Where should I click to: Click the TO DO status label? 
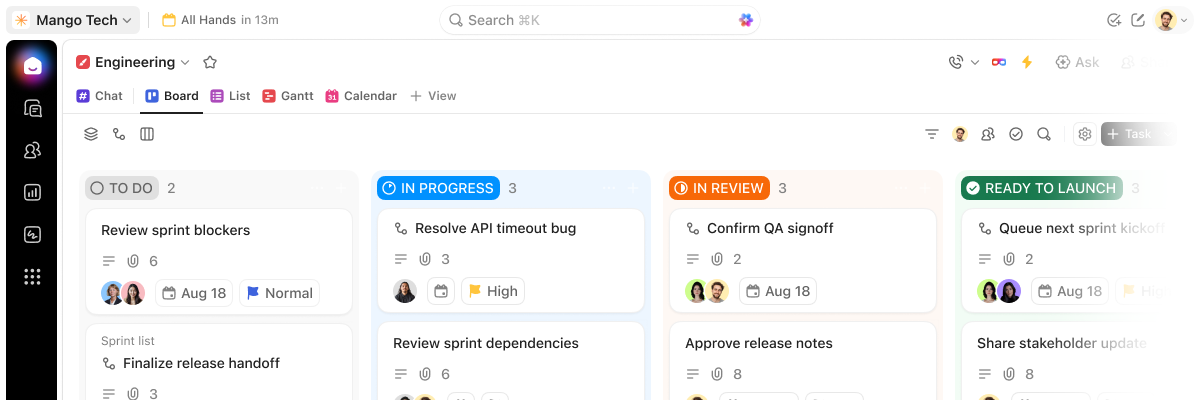pos(122,188)
